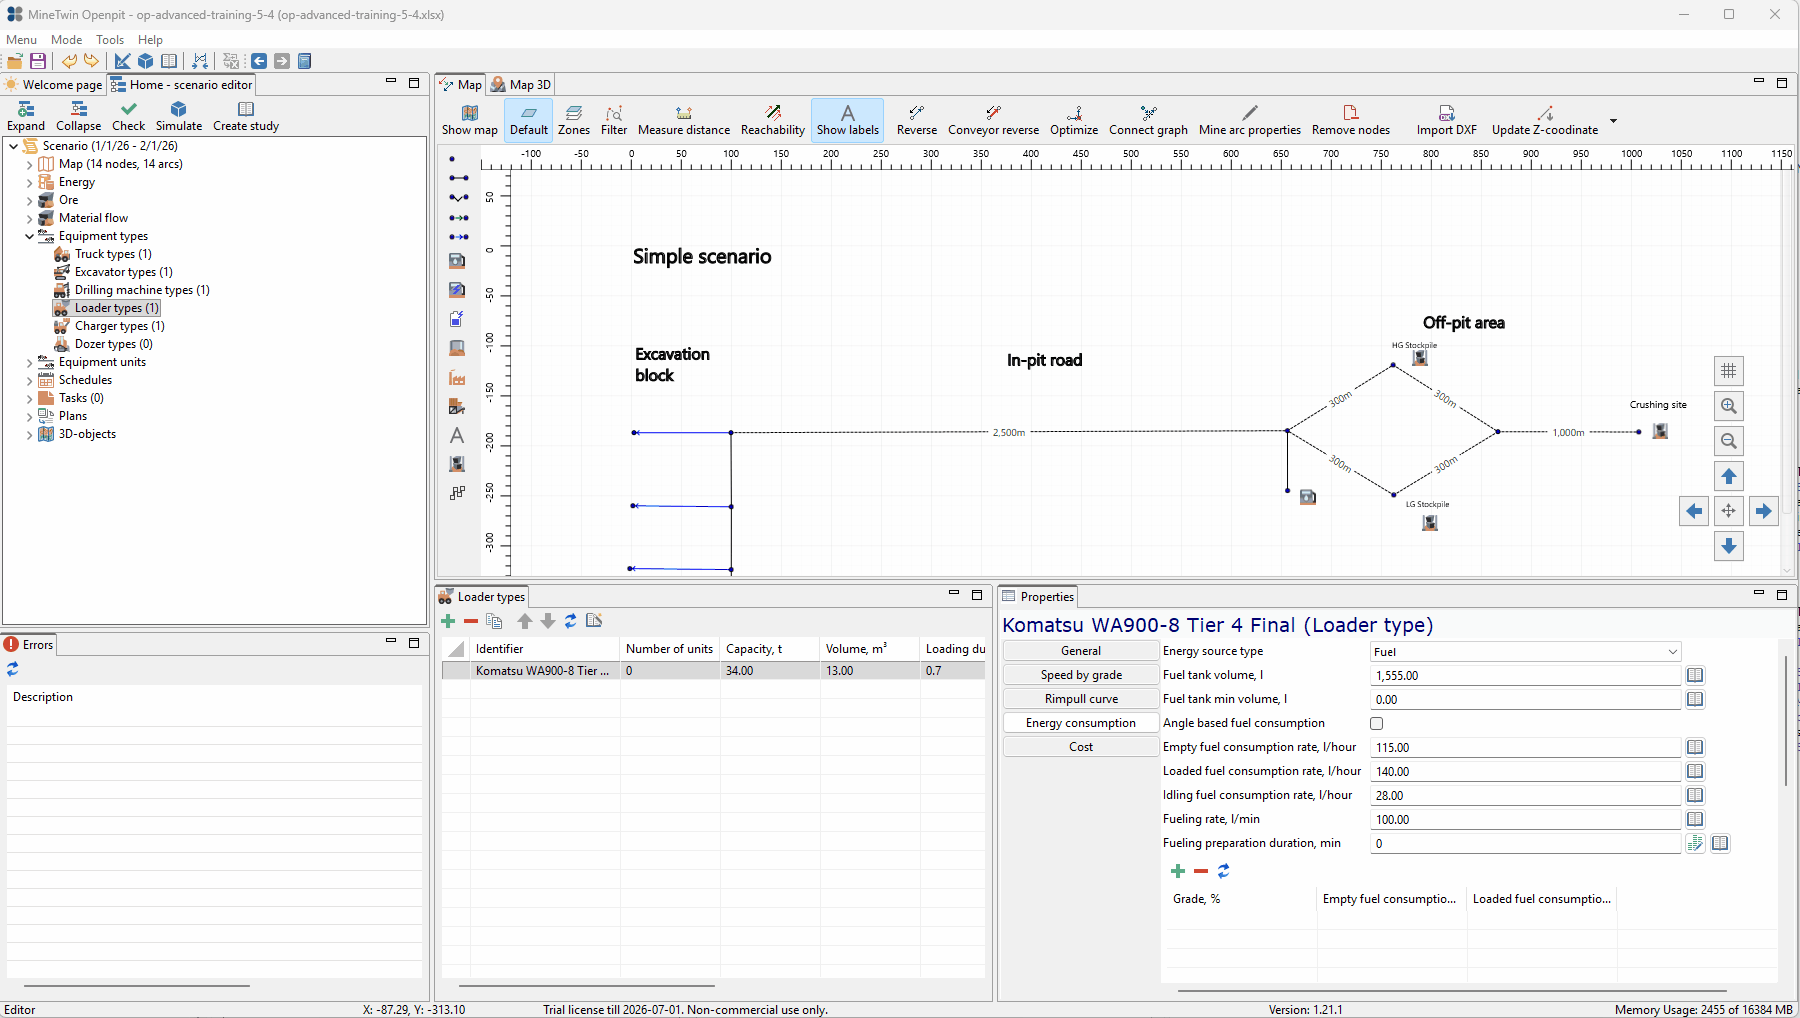The height and width of the screenshot is (1018, 1800).
Task: Click the Conveyor reverse tool
Action: (993, 120)
